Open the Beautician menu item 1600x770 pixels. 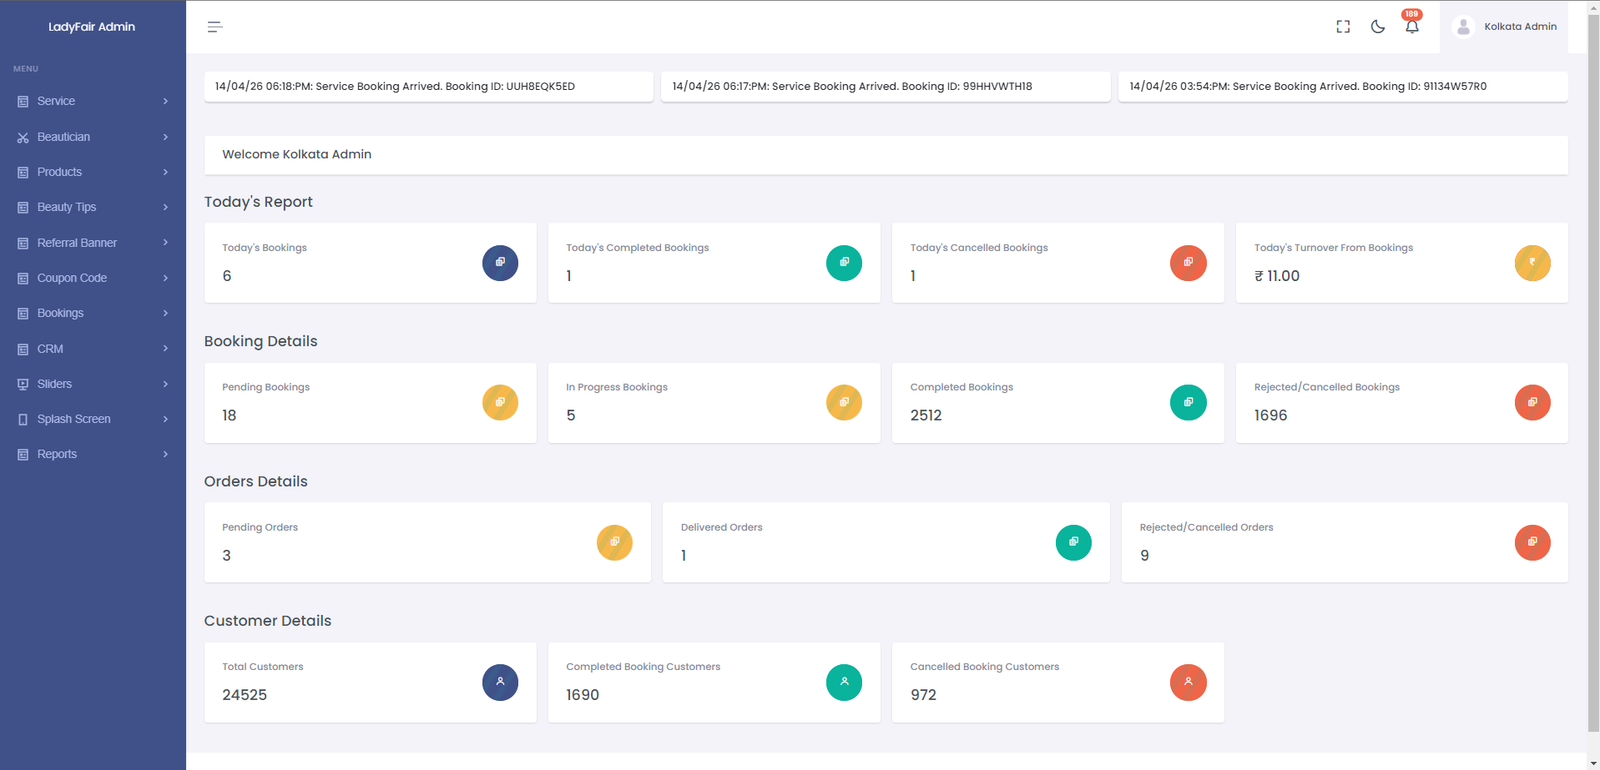tap(93, 137)
